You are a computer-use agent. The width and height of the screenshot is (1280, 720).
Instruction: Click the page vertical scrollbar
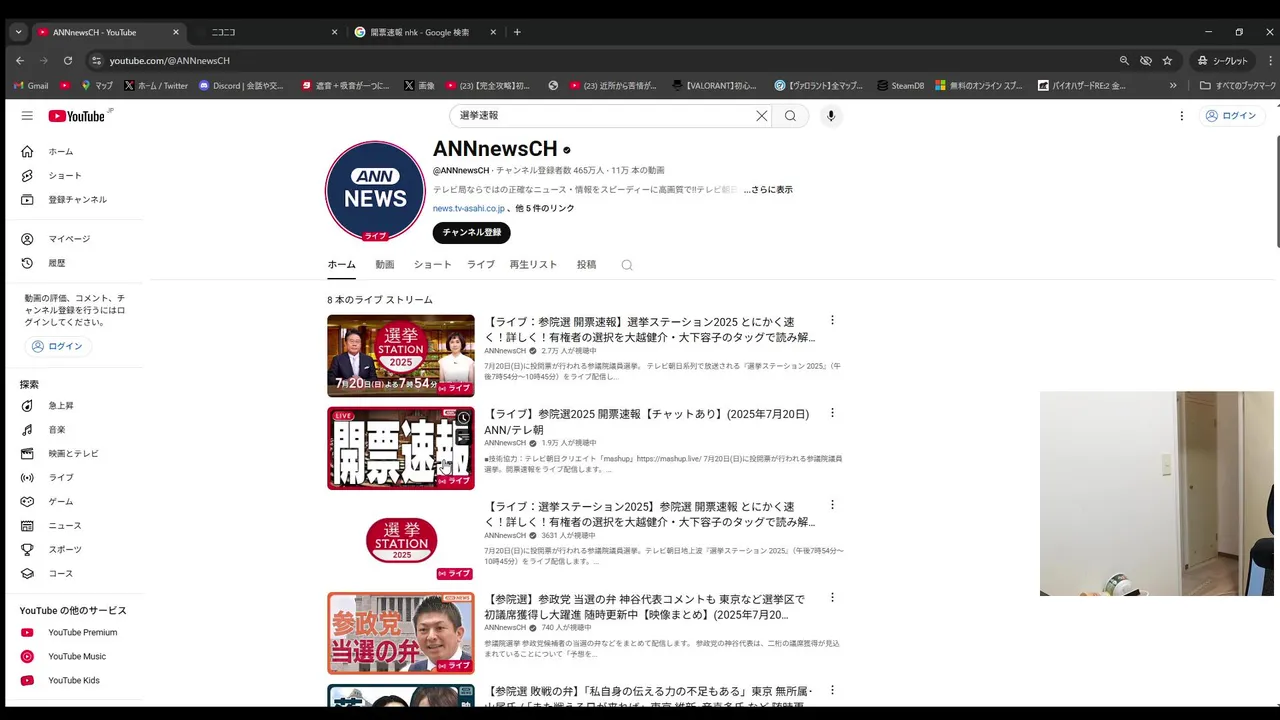pyautogui.click(x=1277, y=190)
